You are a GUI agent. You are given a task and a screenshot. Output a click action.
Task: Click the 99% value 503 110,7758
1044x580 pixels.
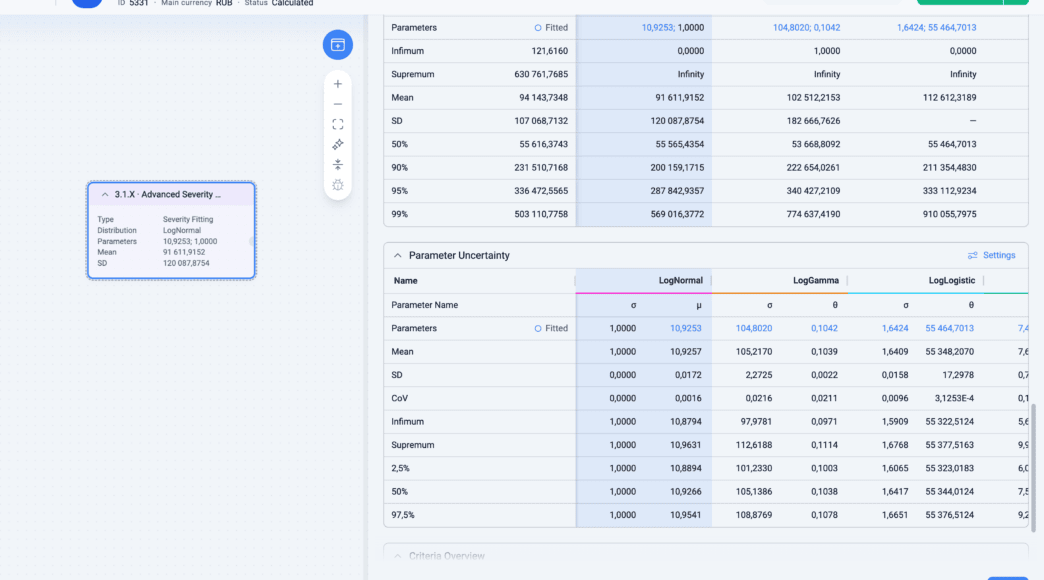pyautogui.click(x=541, y=214)
